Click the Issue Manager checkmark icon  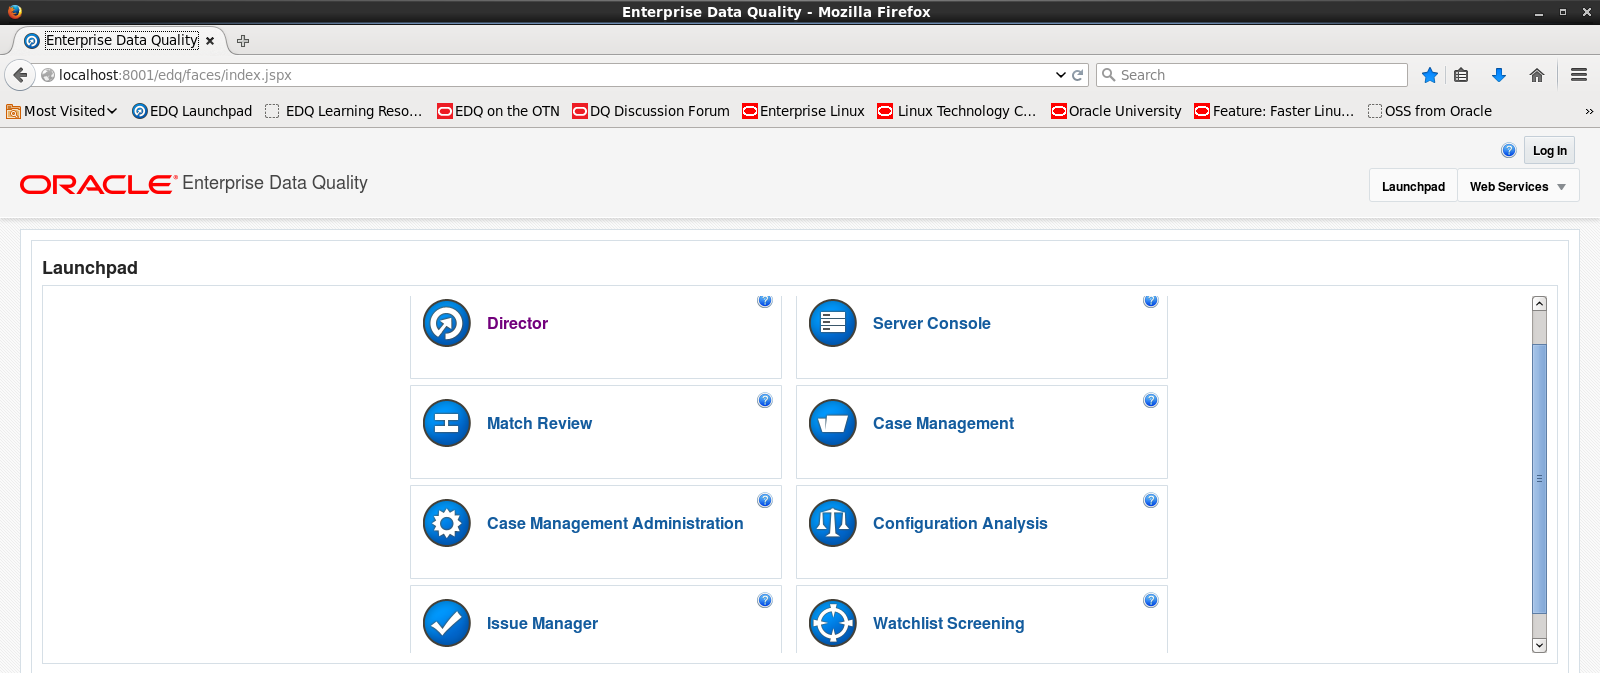[x=447, y=623]
